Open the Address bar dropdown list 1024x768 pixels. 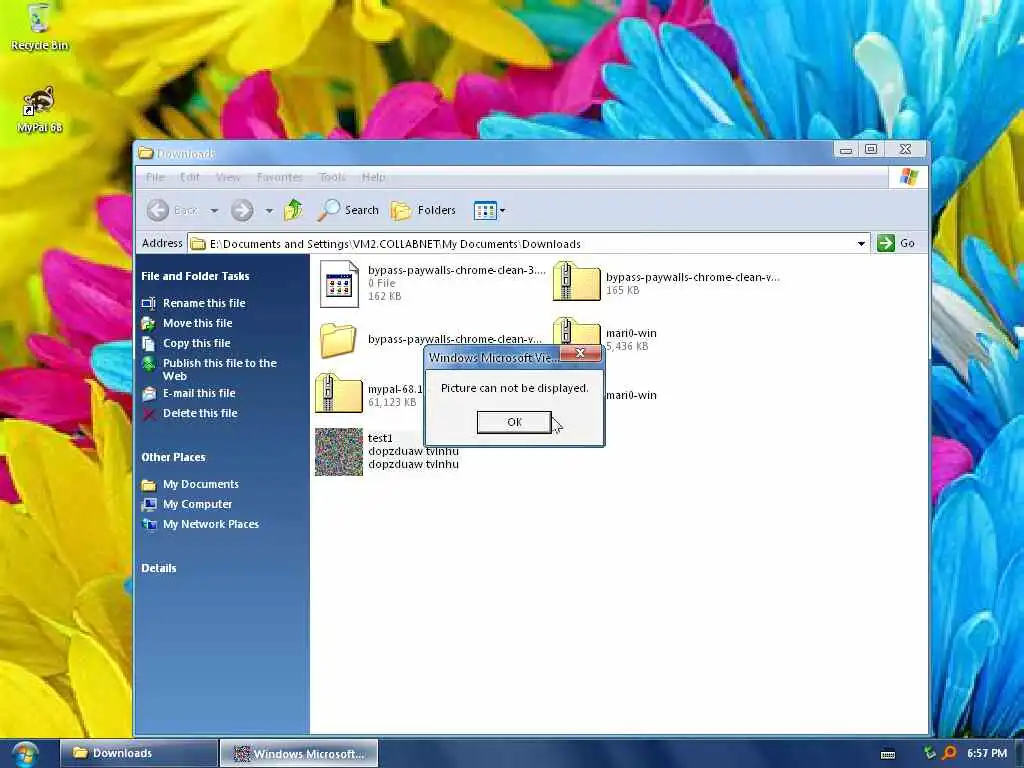pos(861,244)
